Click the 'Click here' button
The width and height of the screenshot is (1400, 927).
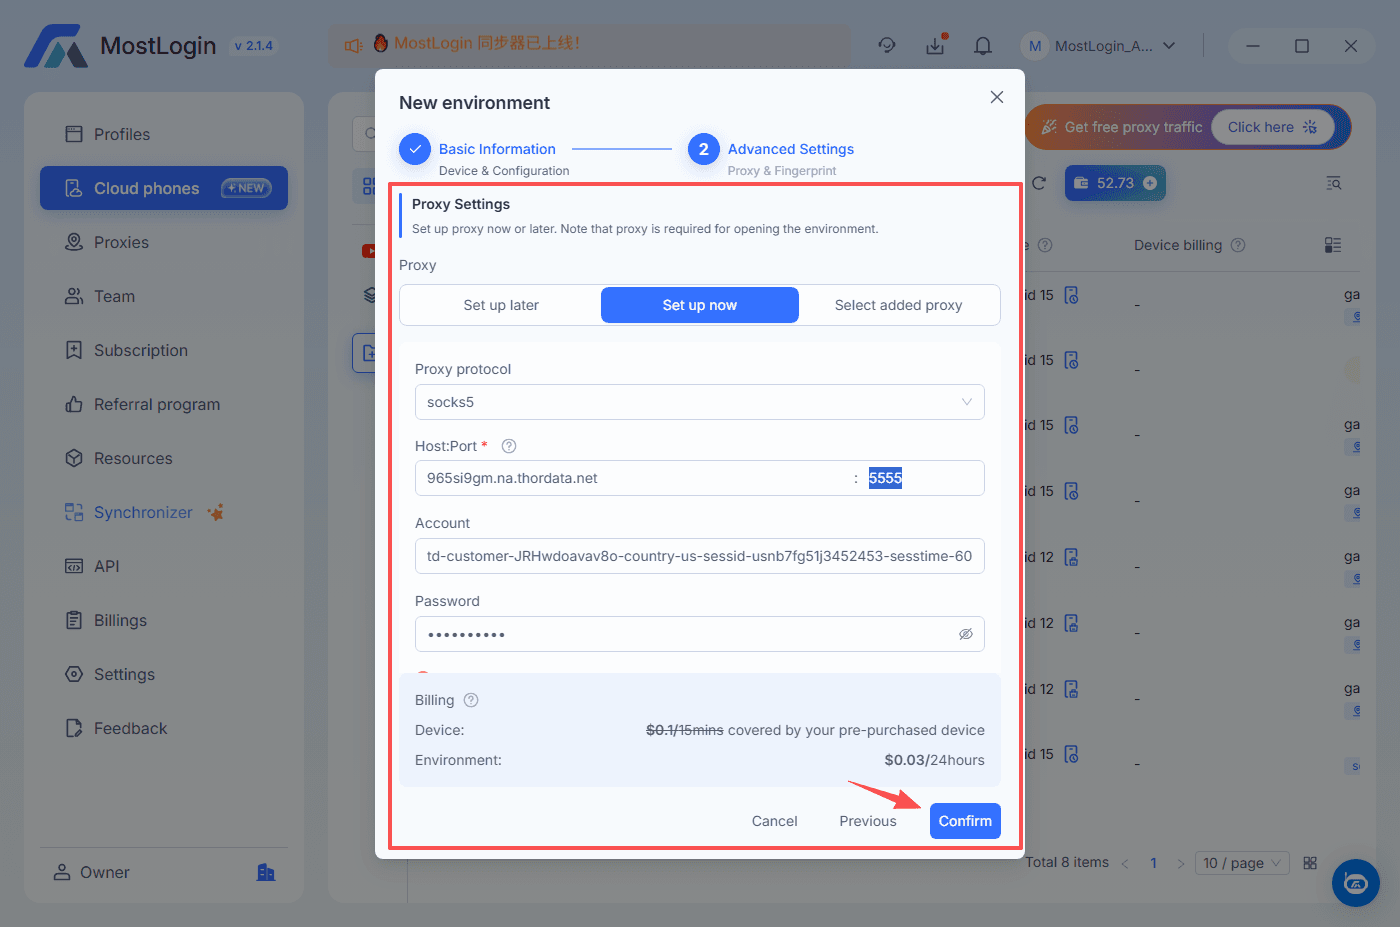tap(1273, 127)
